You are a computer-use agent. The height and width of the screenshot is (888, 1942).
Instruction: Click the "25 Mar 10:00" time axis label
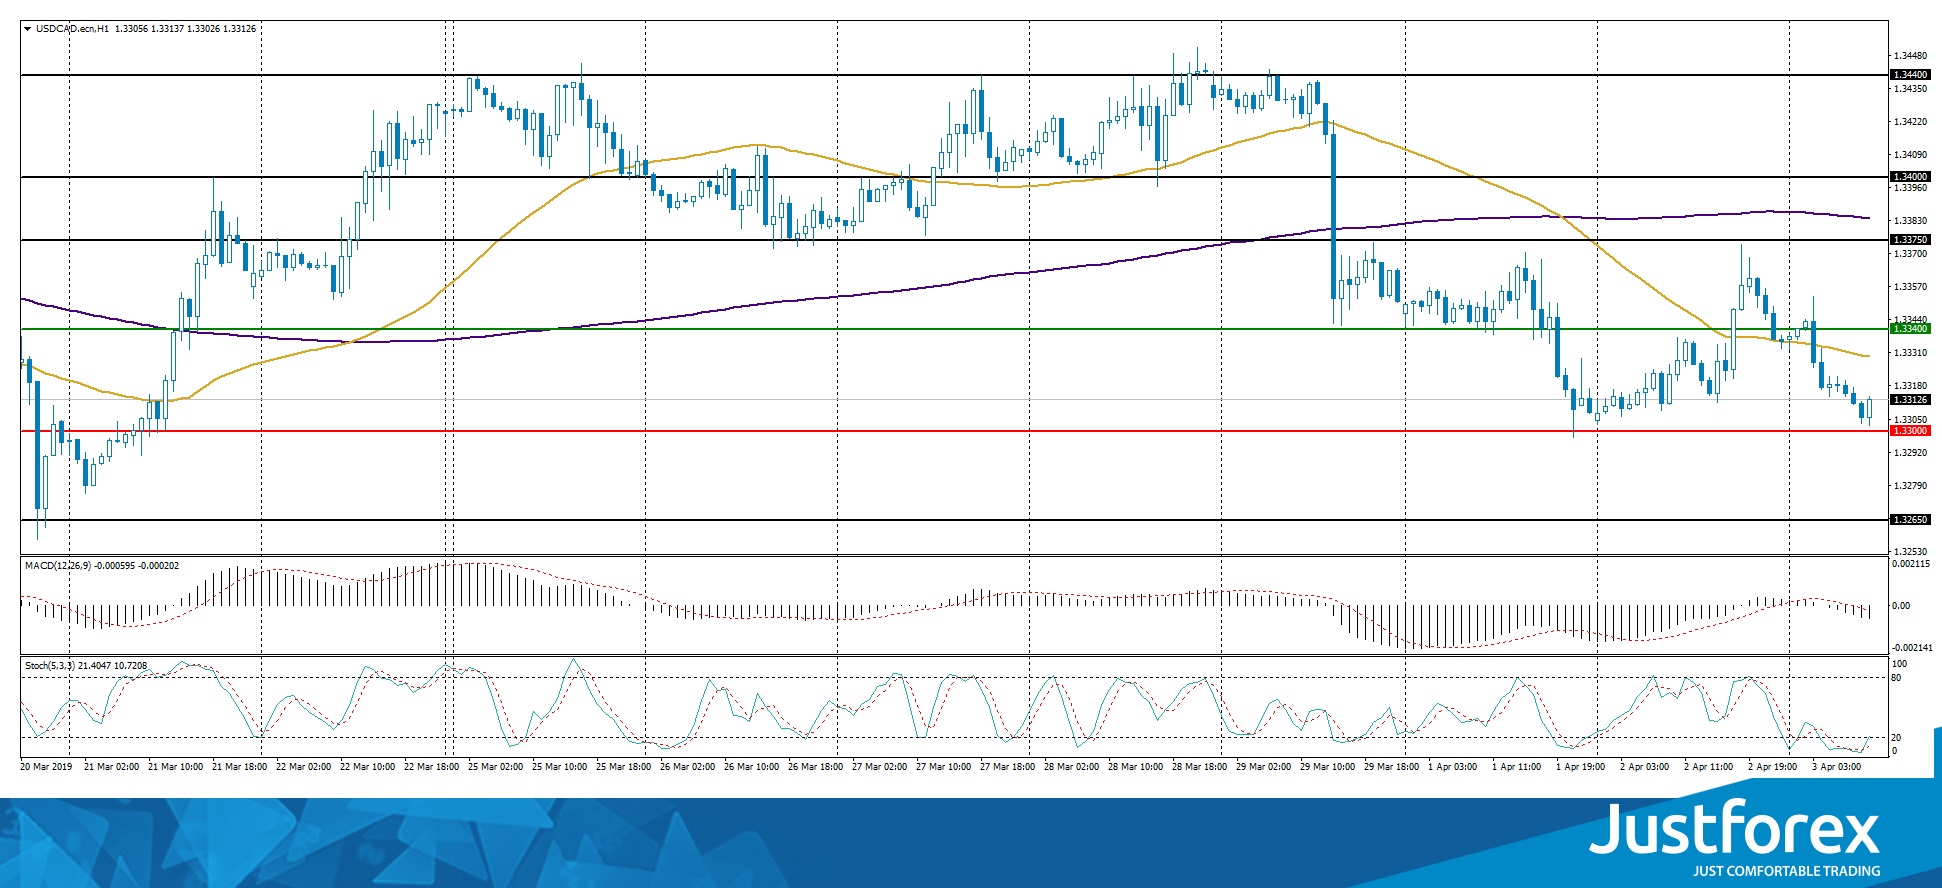point(560,767)
